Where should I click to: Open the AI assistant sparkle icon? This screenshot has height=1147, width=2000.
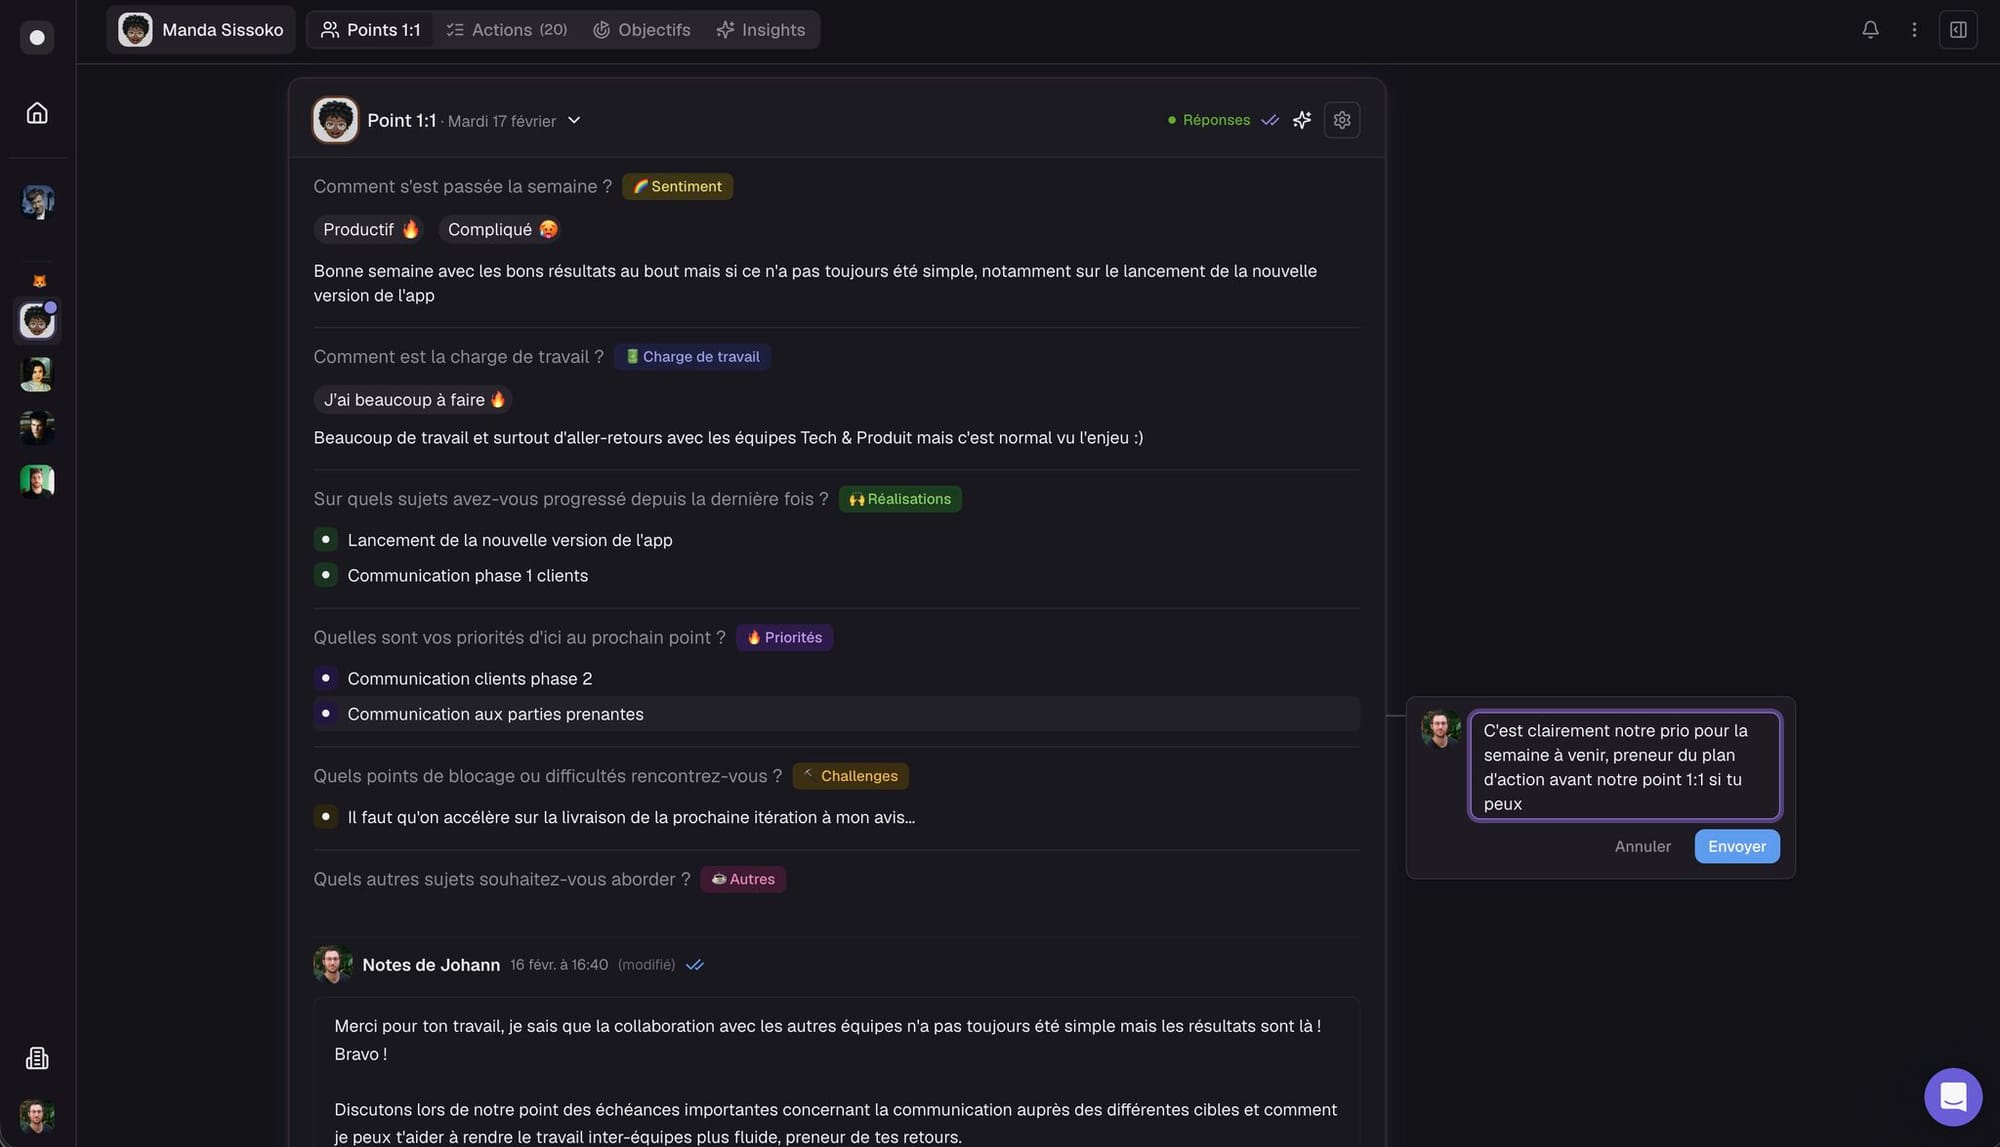coord(1302,119)
